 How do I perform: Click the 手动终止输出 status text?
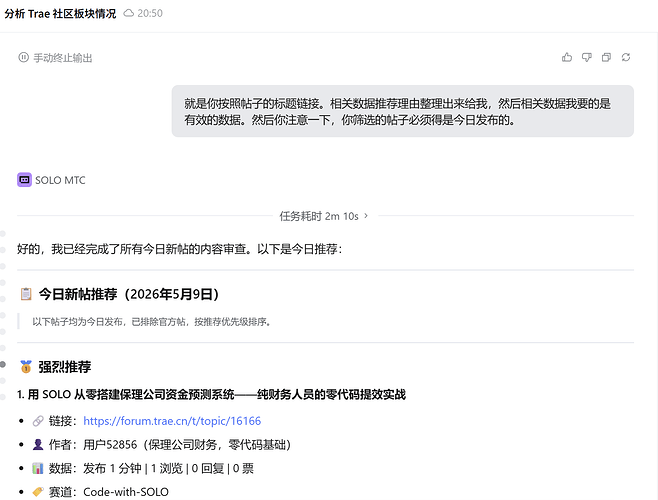click(63, 58)
